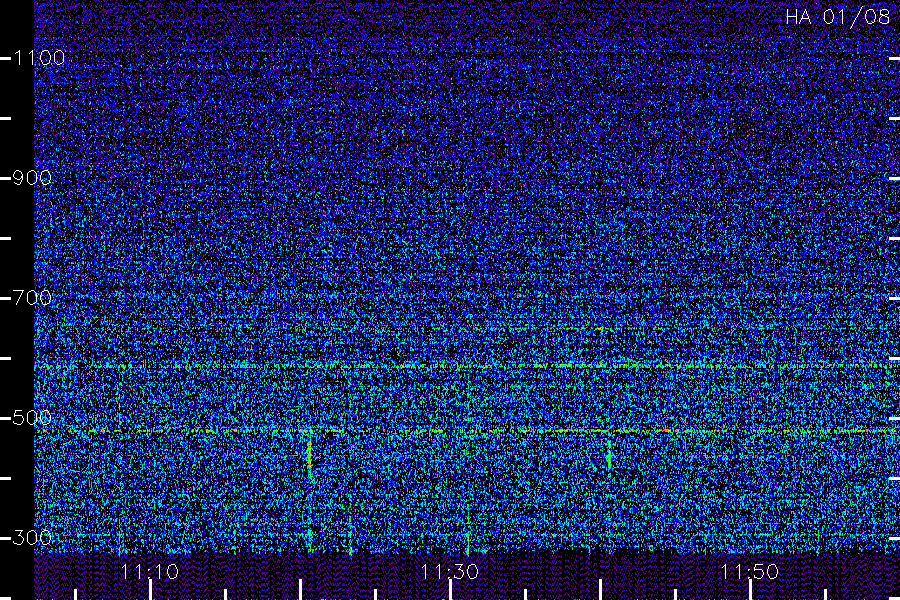Viewport: 900px width, 600px height.
Task: Click the 500 frequency axis label
Action: [x=32, y=418]
